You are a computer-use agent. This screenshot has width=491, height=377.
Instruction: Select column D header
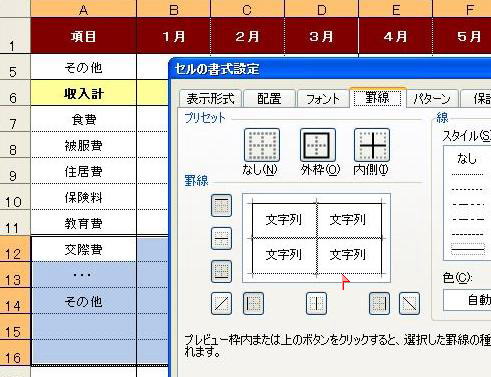322,9
